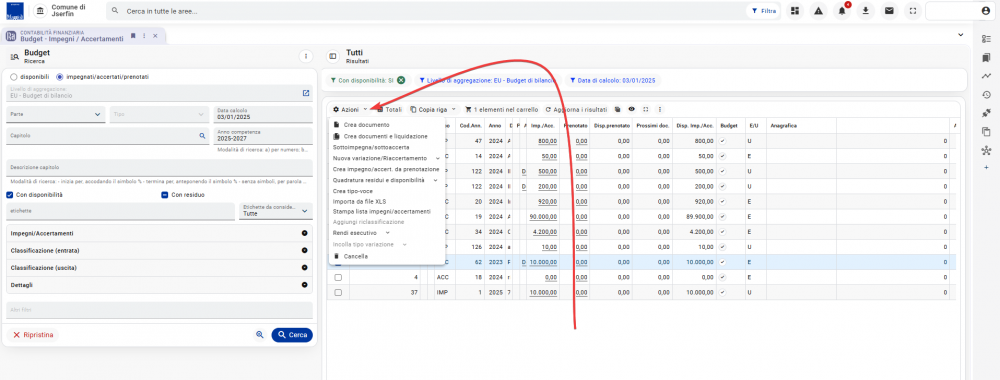Open the notifications bell

pos(842,11)
